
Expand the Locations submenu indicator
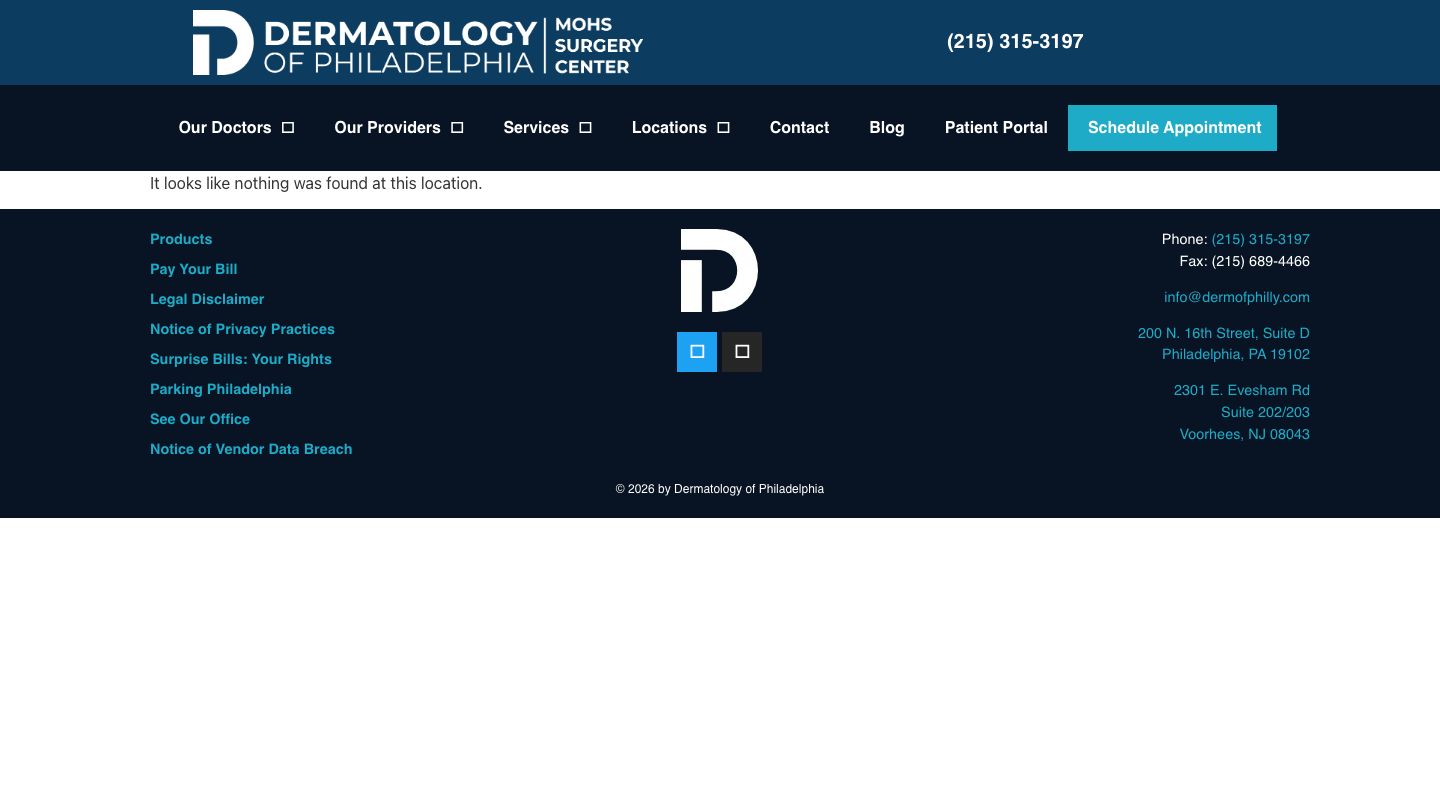click(x=723, y=127)
